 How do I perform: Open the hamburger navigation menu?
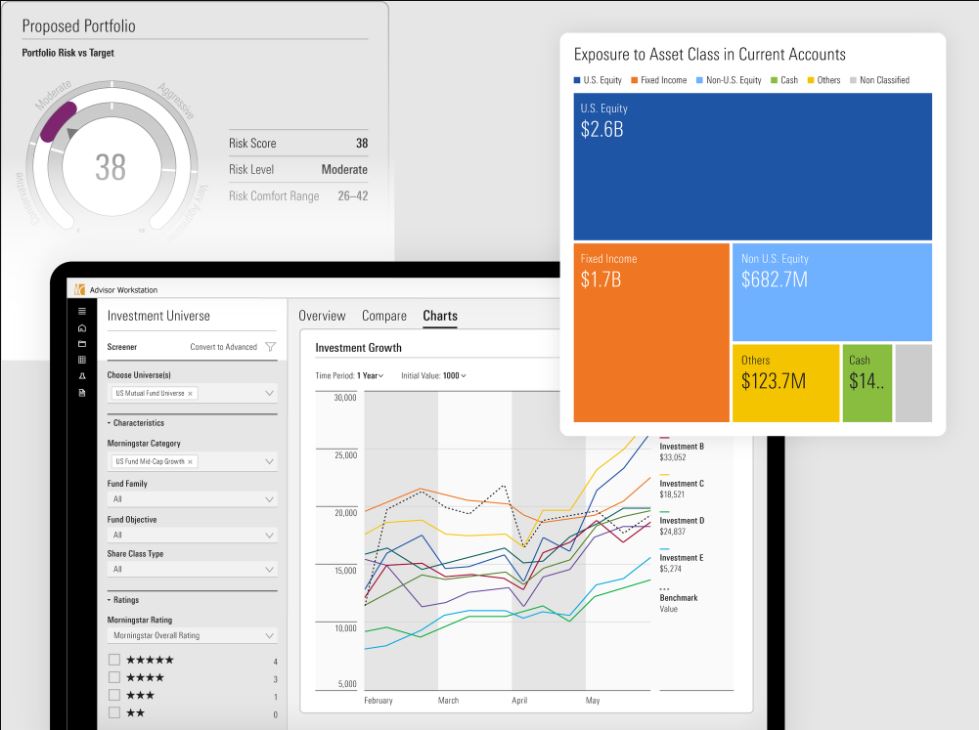[x=81, y=309]
